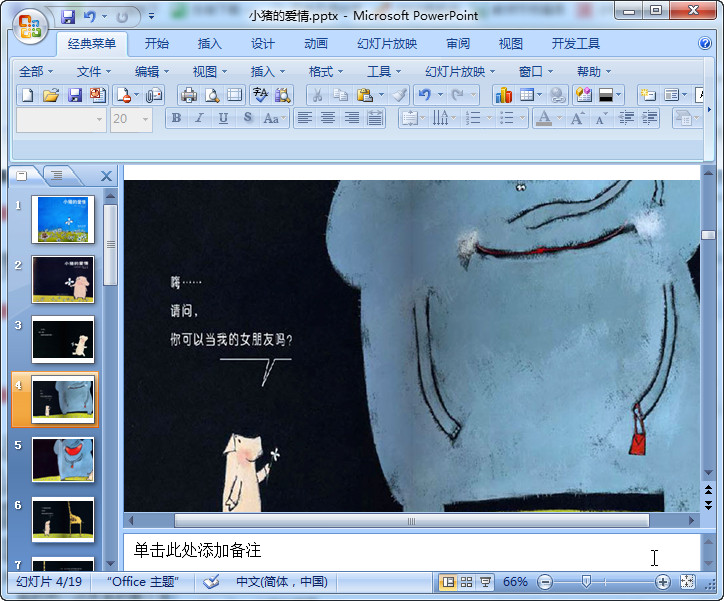Align text left
Image resolution: width=724 pixels, height=601 pixels.
[x=304, y=118]
